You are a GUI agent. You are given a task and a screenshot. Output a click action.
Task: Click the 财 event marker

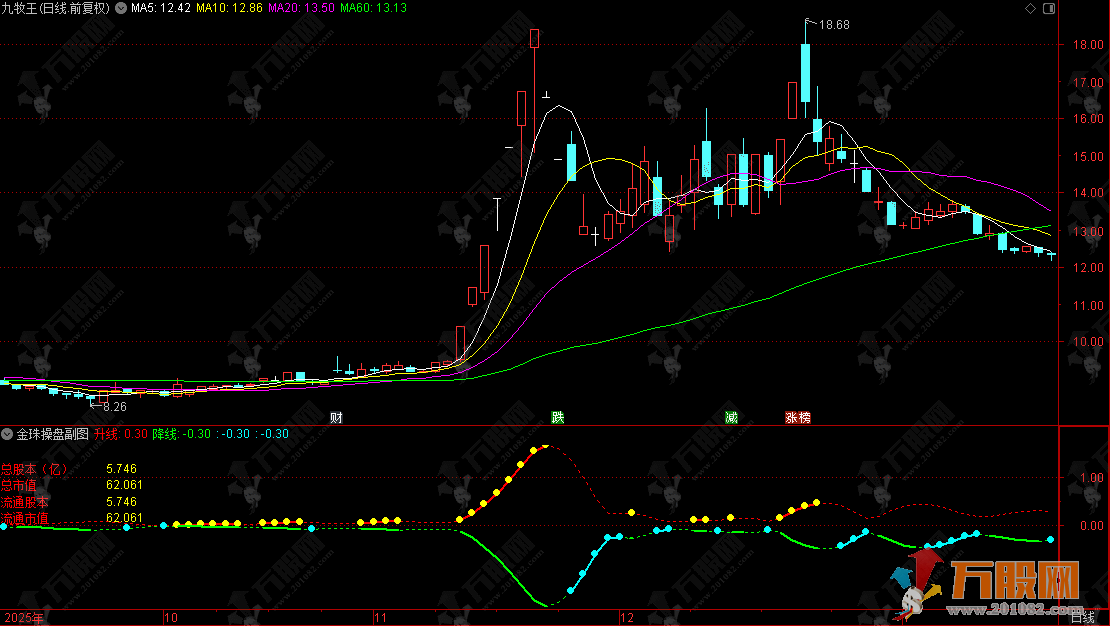click(337, 417)
